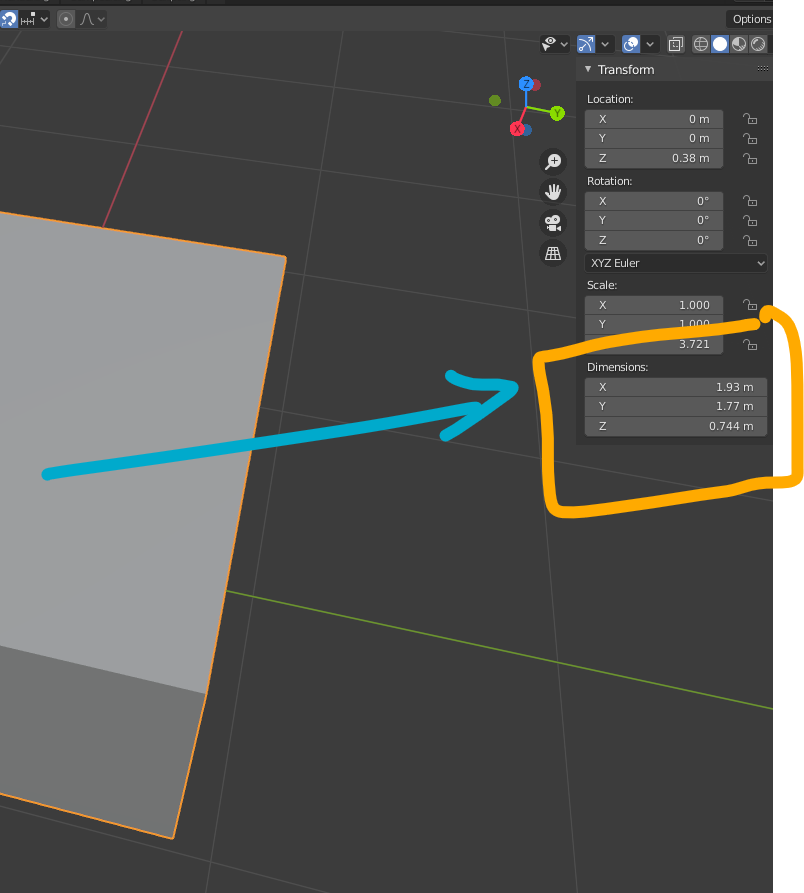Lock Scale Z
Viewport: 804px width, 893px height.
click(x=750, y=344)
